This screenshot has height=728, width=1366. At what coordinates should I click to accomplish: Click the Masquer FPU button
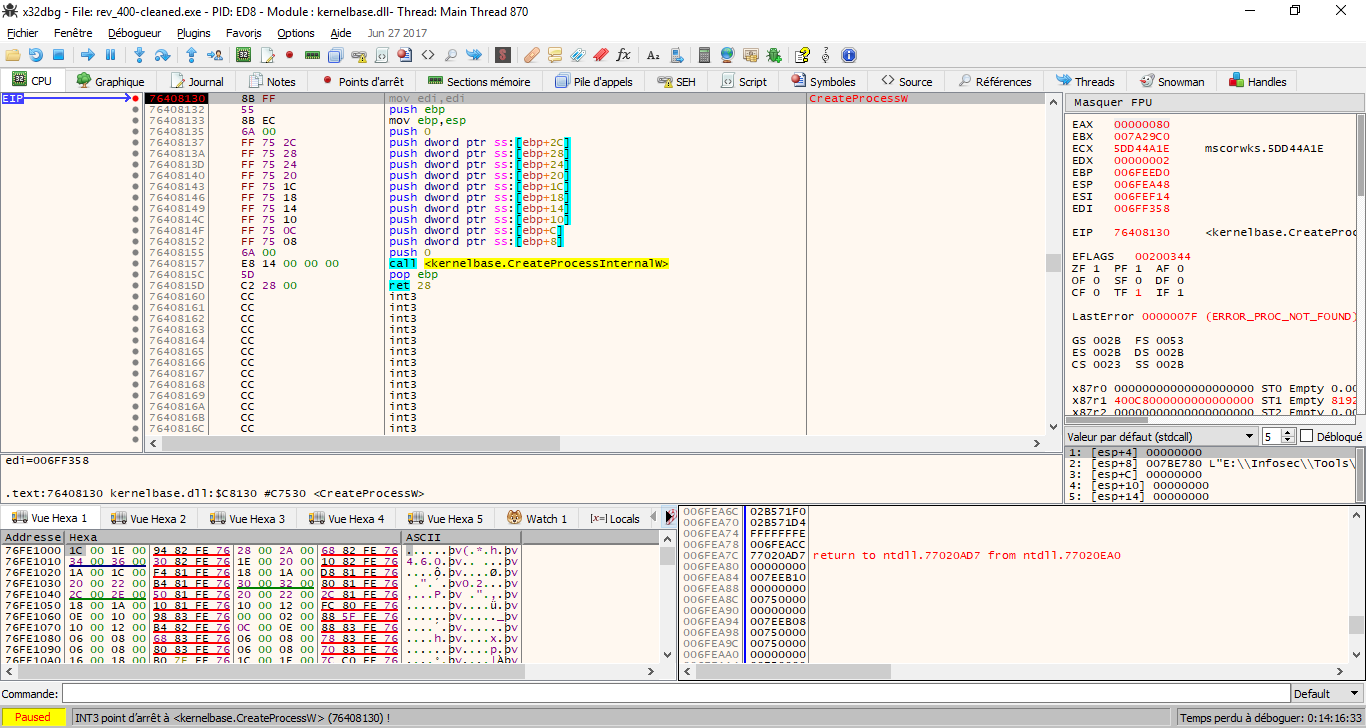(1114, 103)
